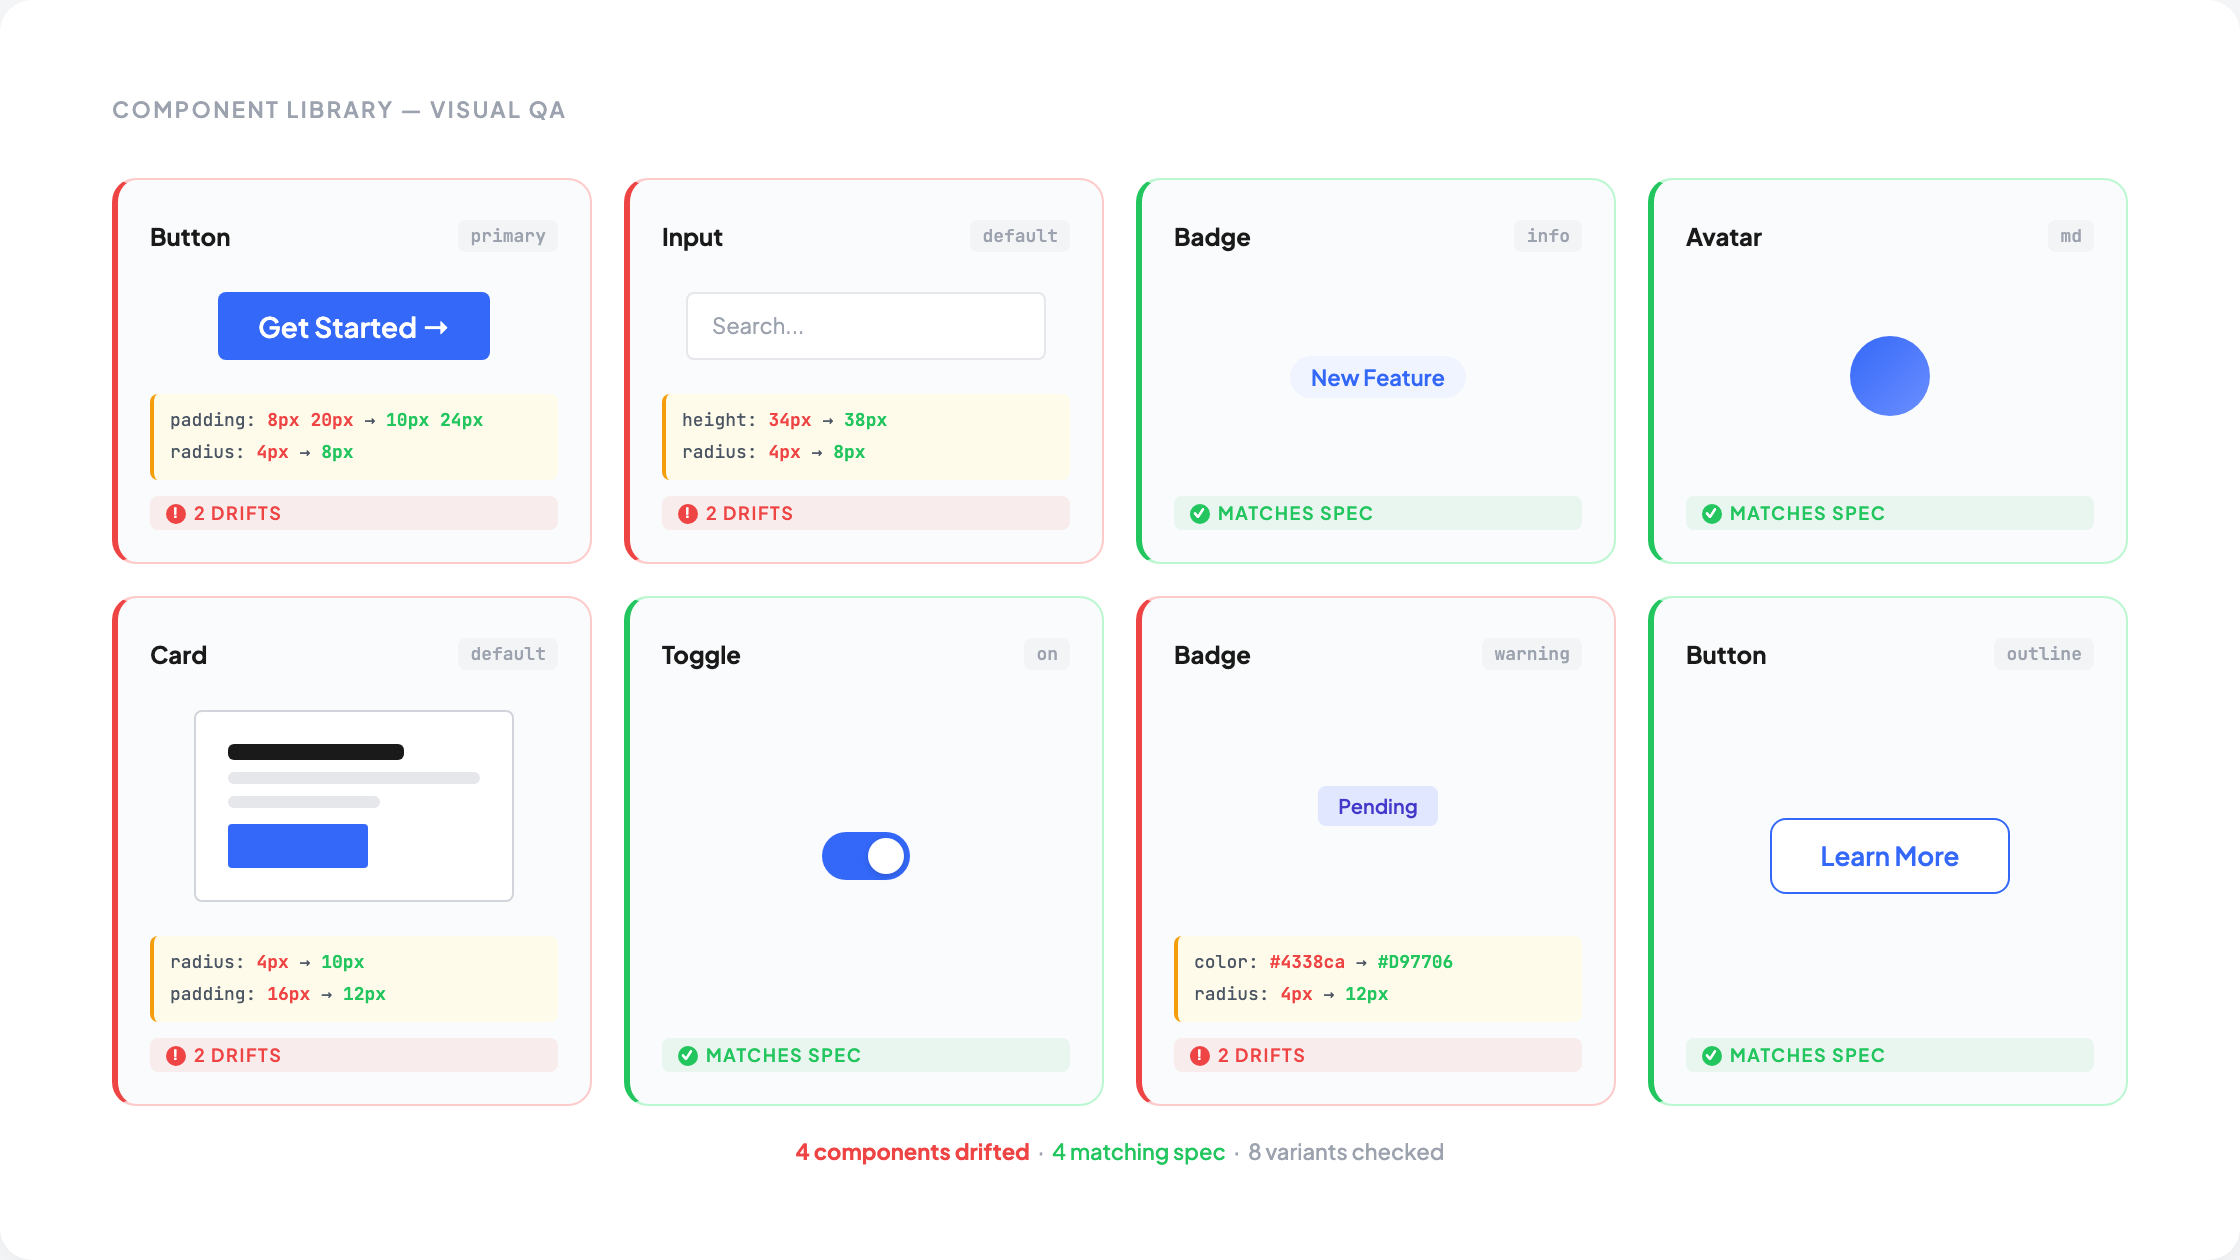The height and width of the screenshot is (1260, 2240).
Task: Click the Search input field
Action: point(866,326)
